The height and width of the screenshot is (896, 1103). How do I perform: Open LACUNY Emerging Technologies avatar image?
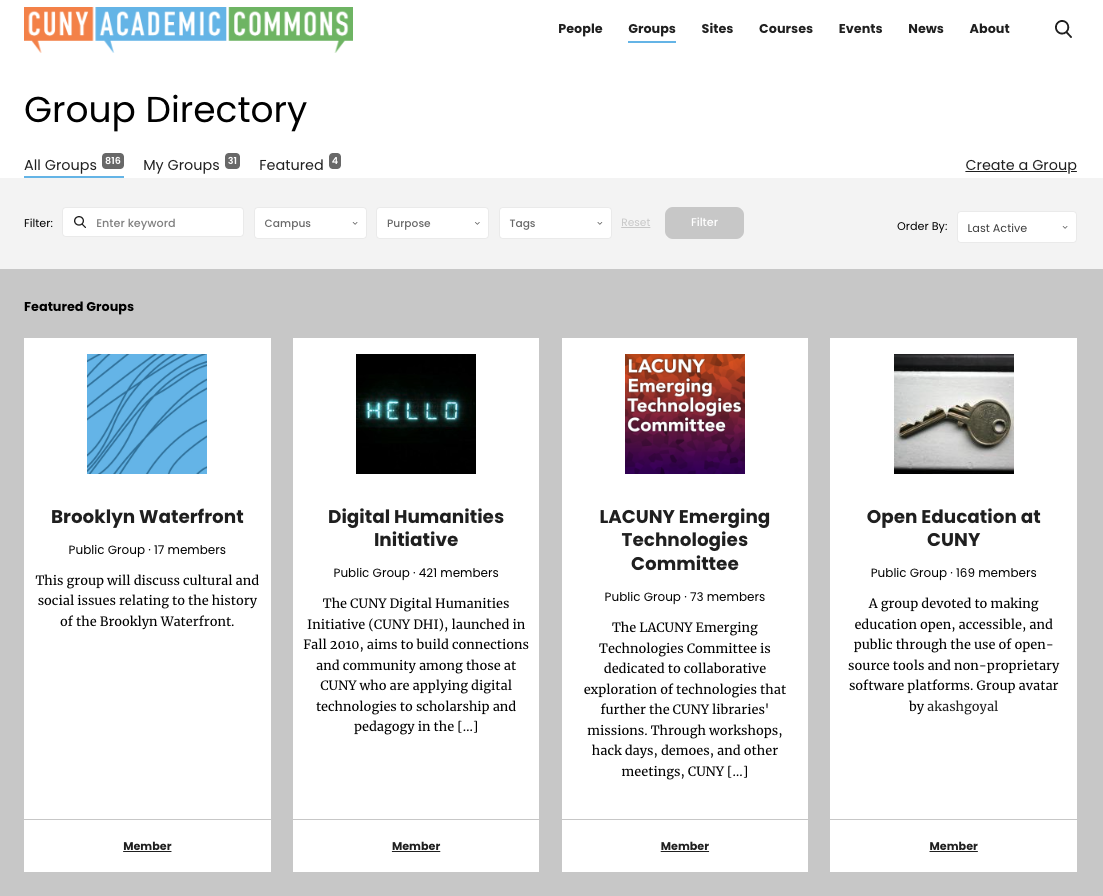684,414
